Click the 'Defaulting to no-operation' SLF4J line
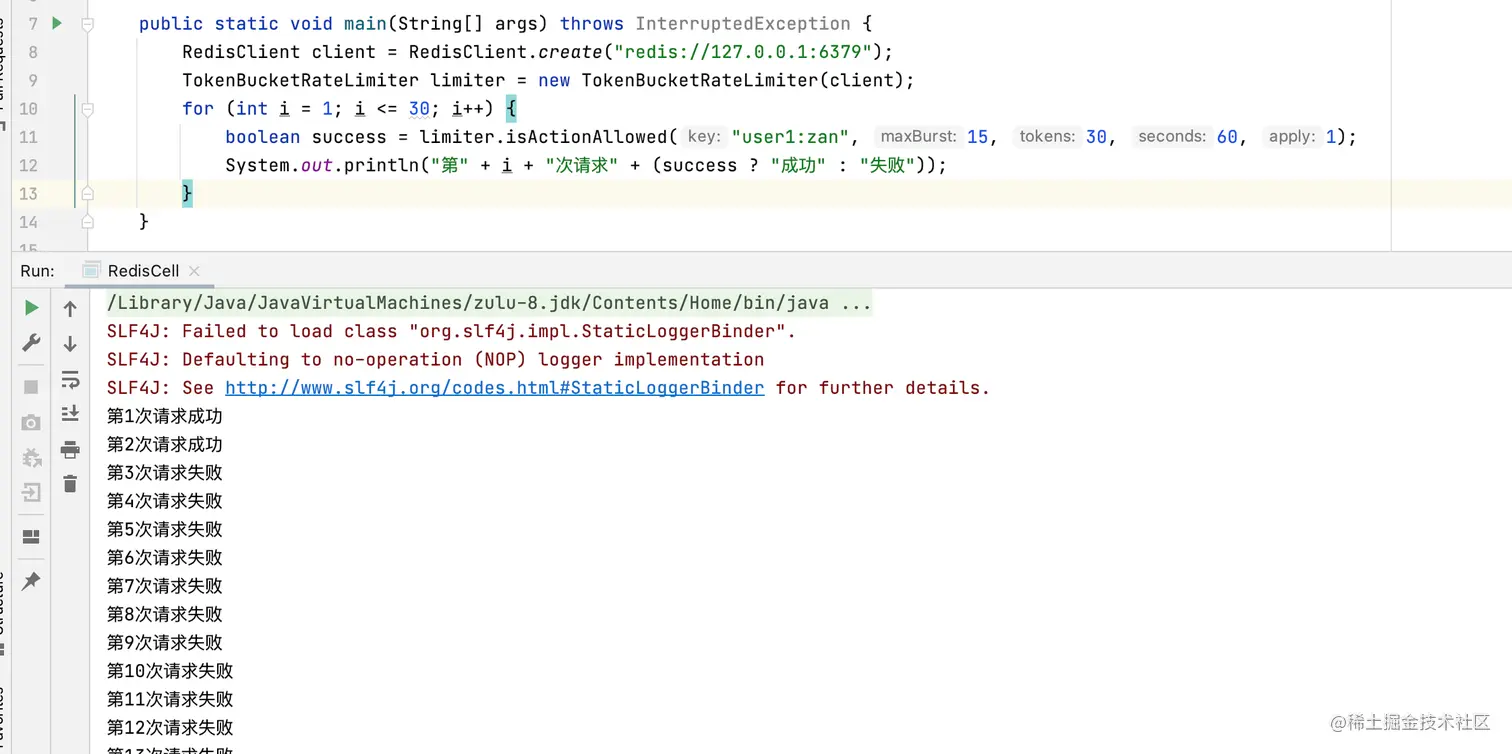1512x754 pixels. pos(435,360)
